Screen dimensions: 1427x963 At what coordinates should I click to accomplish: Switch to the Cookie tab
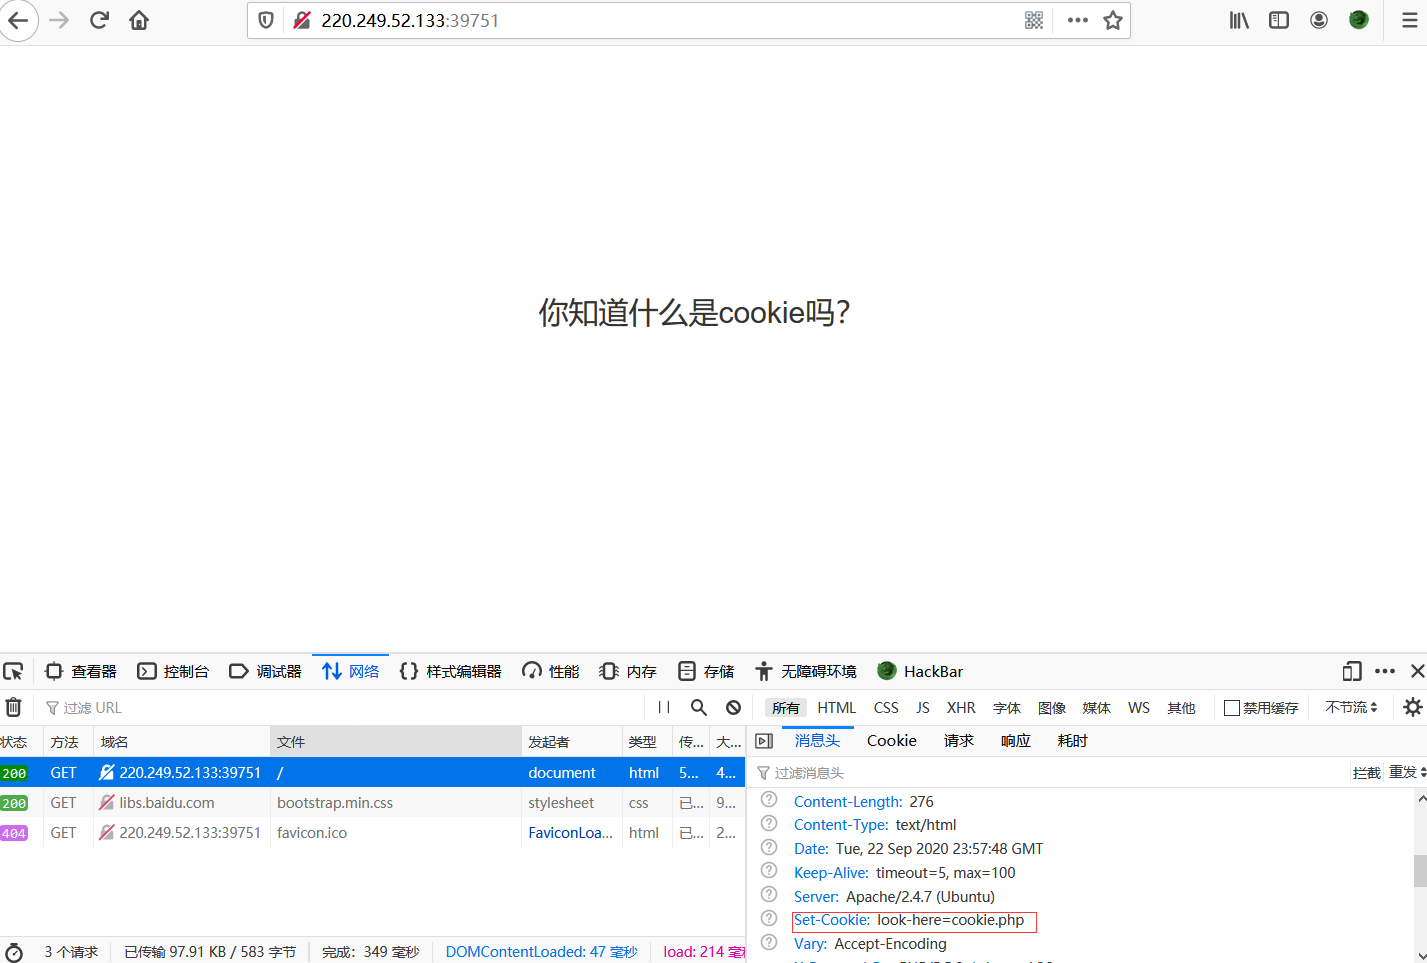[891, 741]
